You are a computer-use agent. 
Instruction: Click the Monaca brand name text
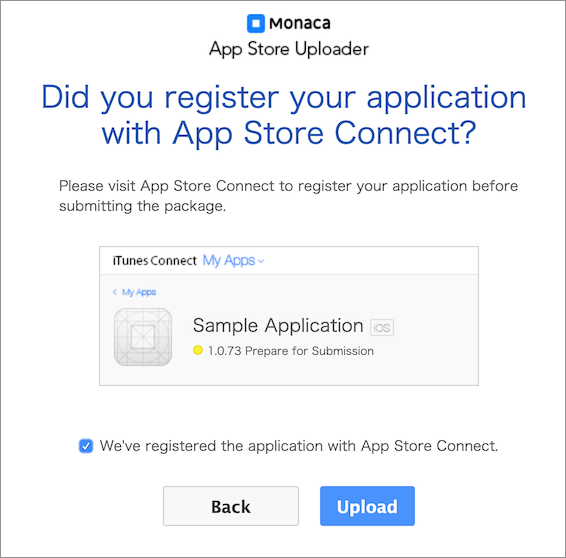(300, 23)
